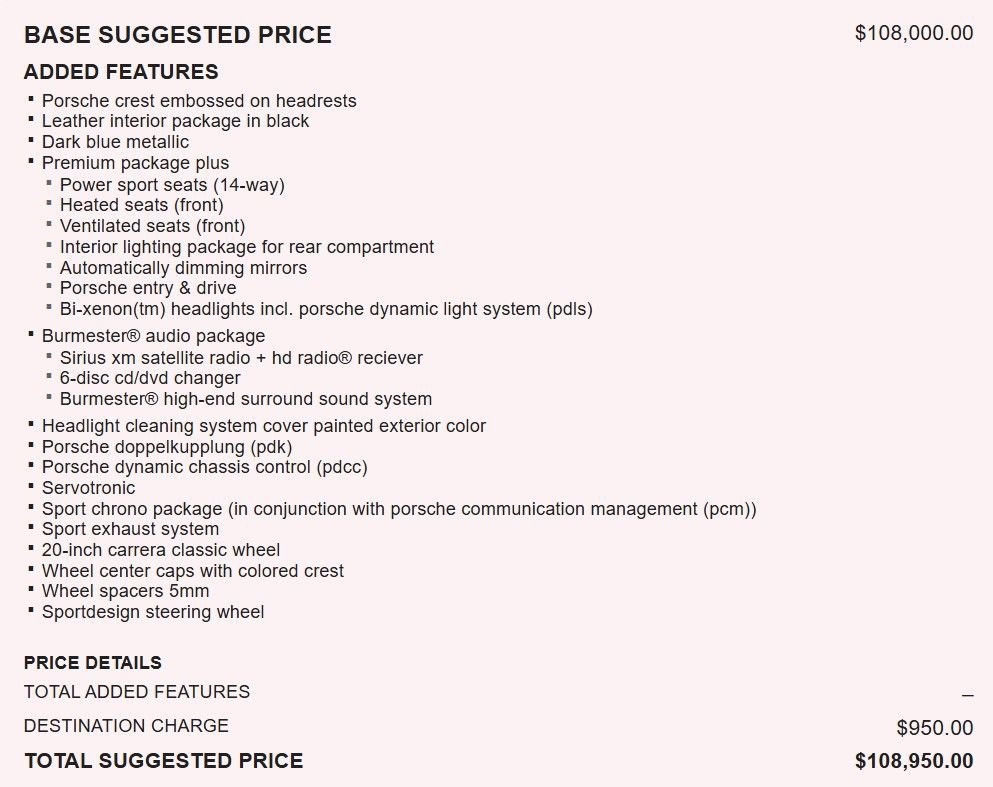Select Porsche crest embossed on headrests item
Image resolution: width=993 pixels, height=787 pixels.
pyautogui.click(x=199, y=101)
